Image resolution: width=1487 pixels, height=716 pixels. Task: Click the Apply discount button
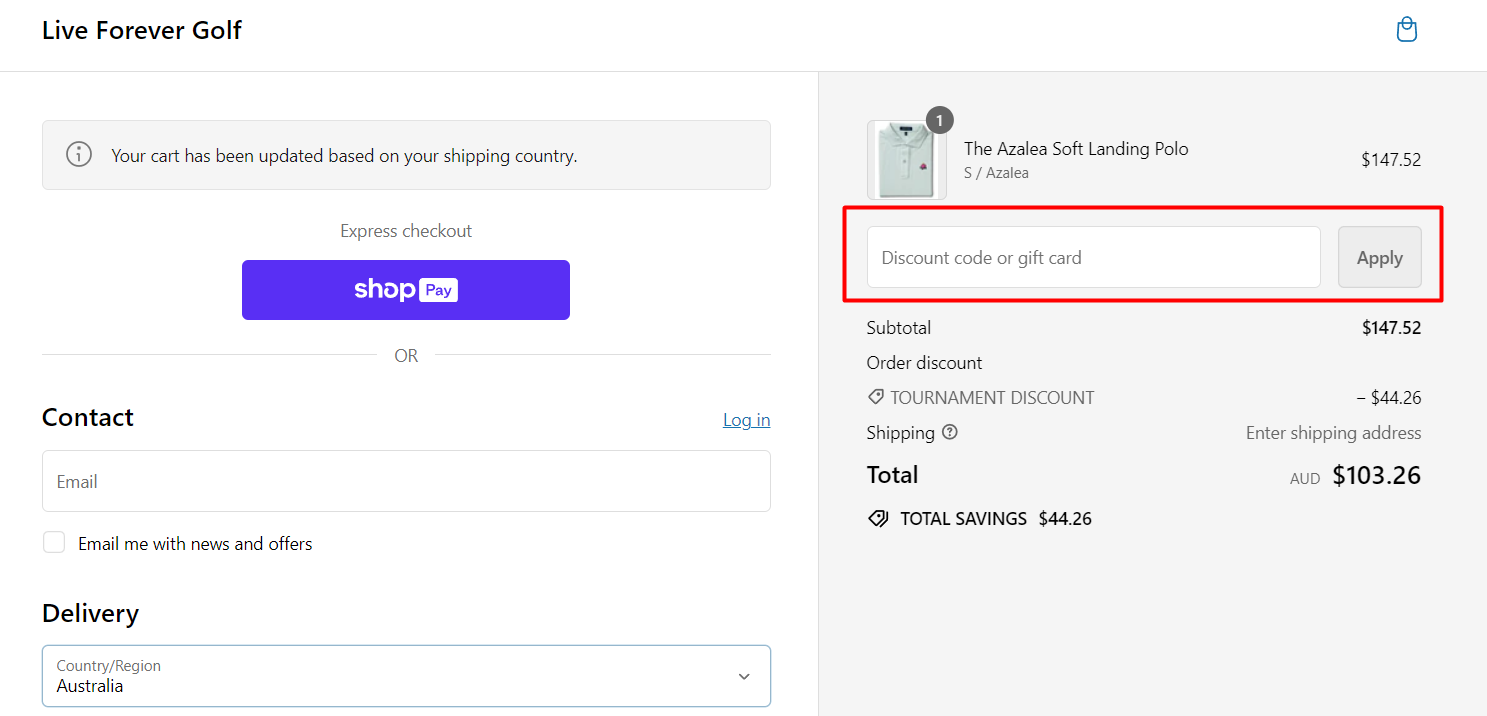1380,257
